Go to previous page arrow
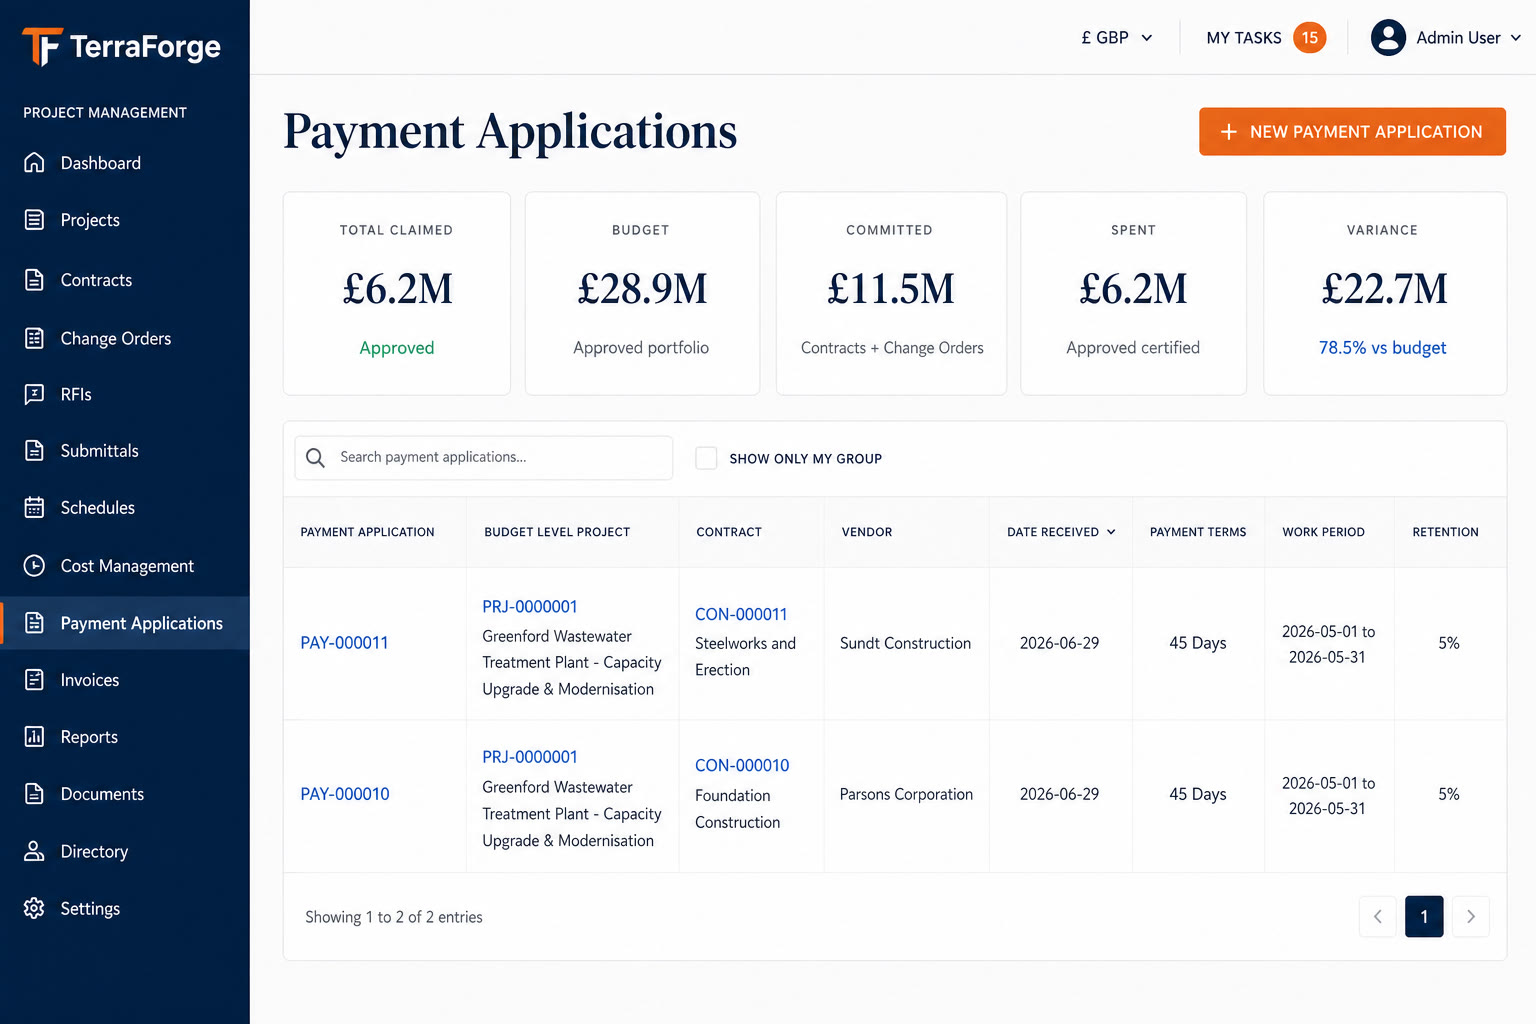 [x=1378, y=916]
